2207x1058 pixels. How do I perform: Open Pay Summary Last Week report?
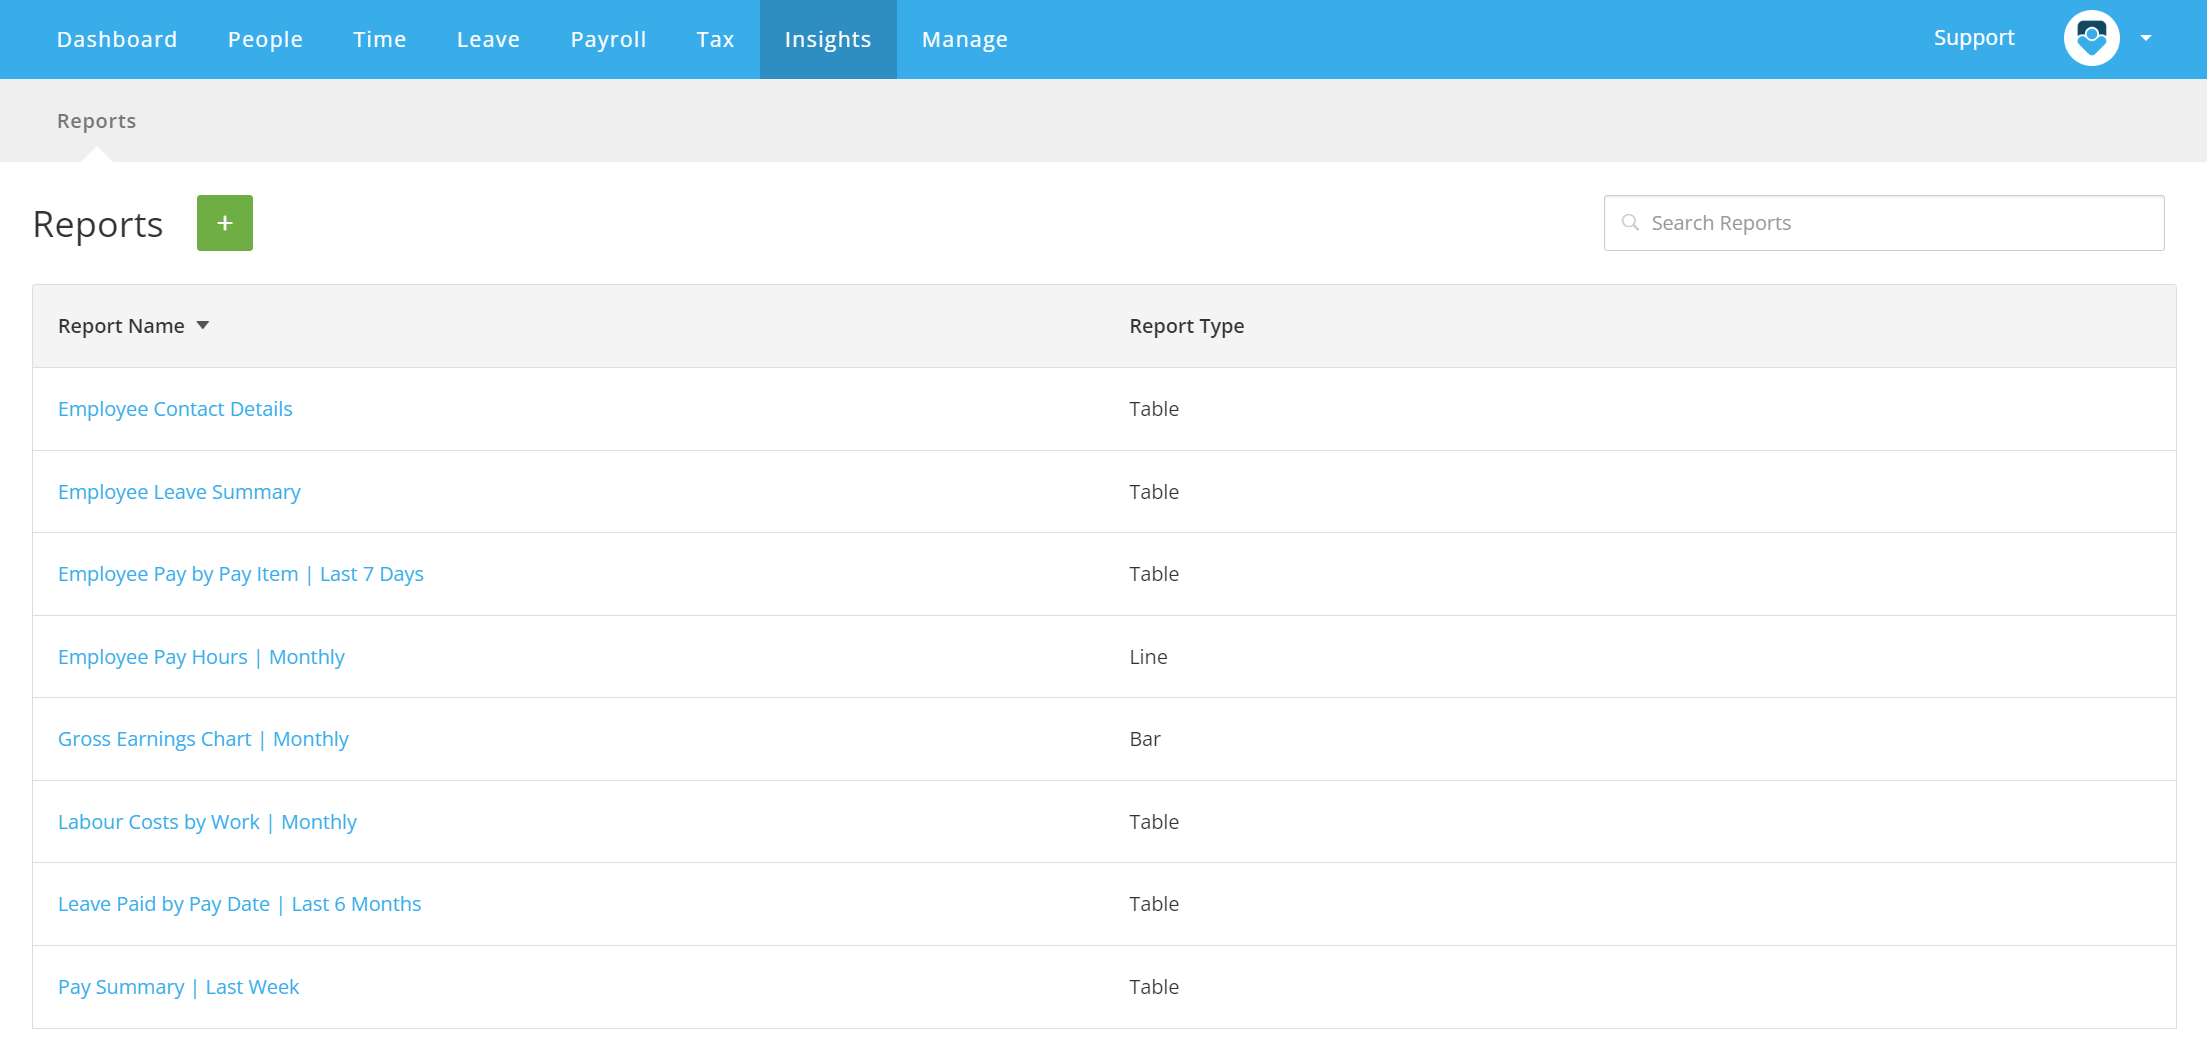pos(178,987)
